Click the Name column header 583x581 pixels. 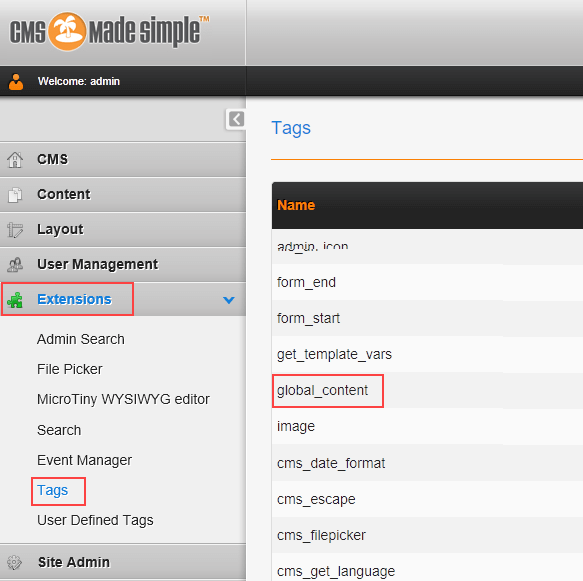296,205
